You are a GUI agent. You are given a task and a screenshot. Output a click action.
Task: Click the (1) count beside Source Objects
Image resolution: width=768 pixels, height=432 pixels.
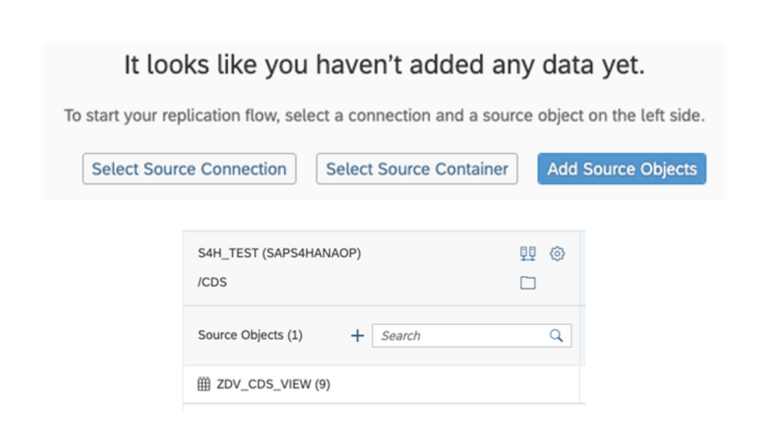point(295,335)
